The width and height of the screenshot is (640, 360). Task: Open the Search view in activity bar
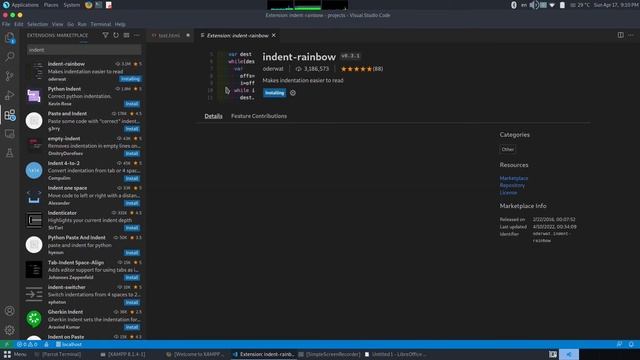pos(10,56)
